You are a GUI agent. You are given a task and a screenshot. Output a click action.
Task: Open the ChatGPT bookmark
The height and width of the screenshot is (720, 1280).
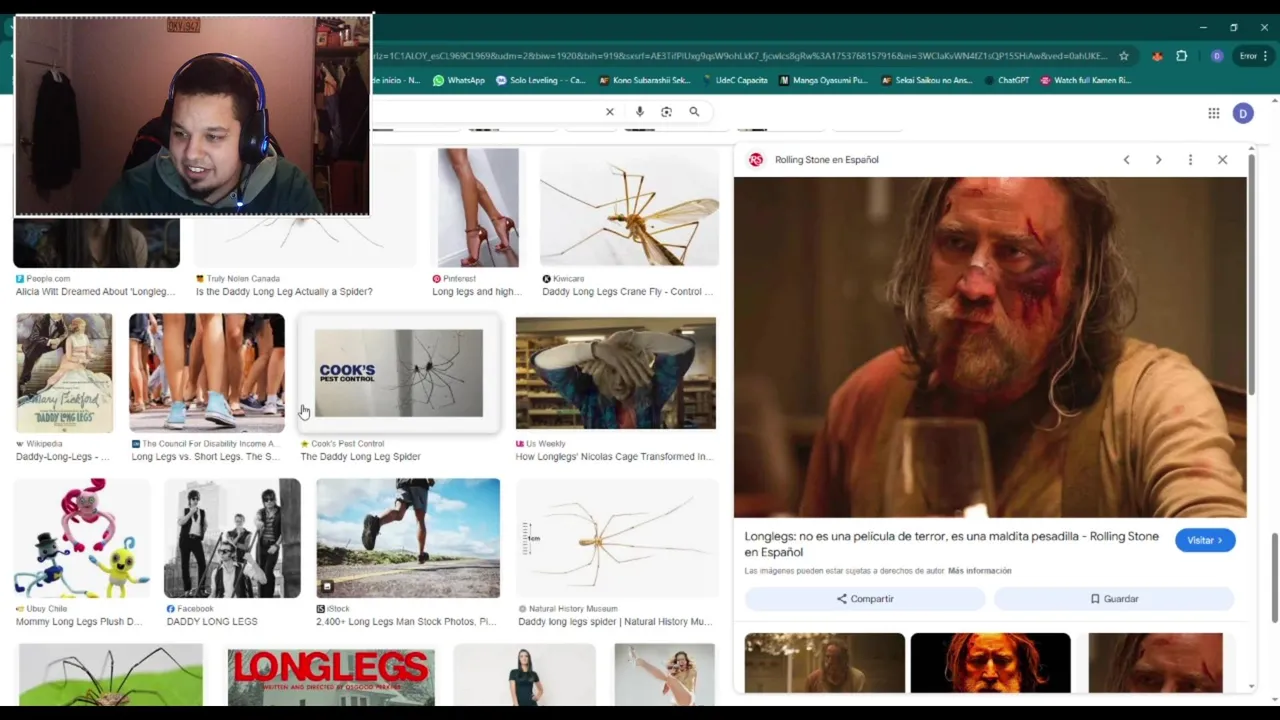tap(1007, 80)
